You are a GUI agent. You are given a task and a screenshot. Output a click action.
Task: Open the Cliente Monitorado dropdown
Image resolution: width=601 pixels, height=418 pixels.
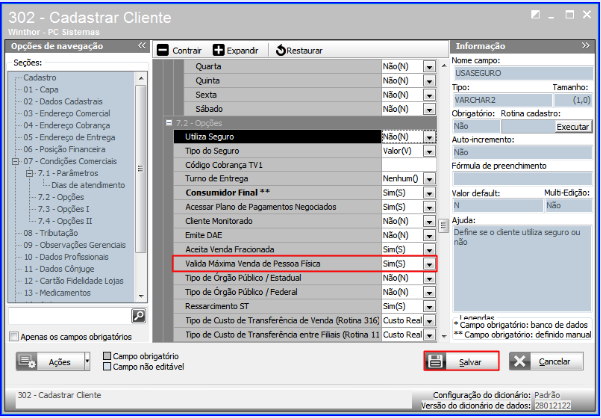tap(429, 221)
